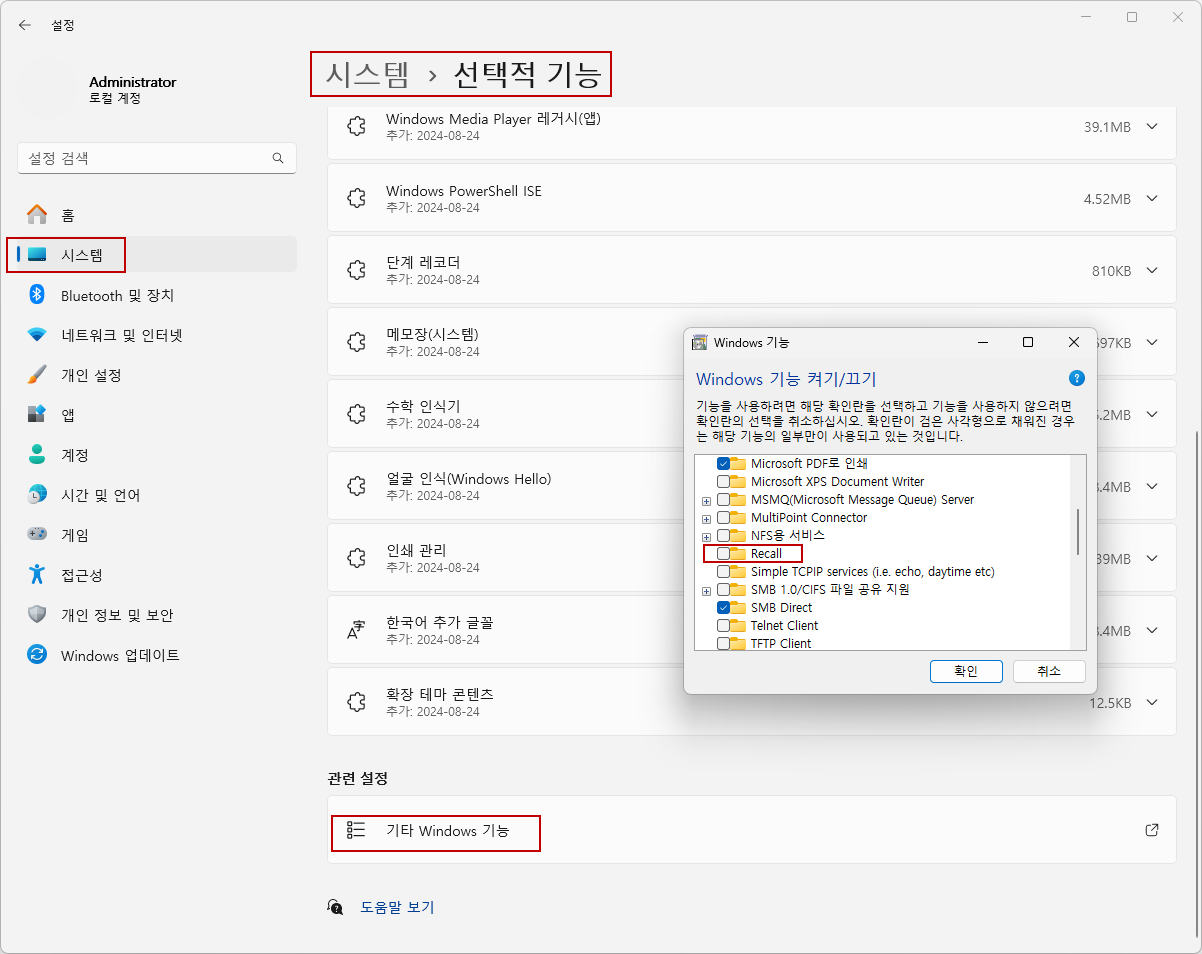This screenshot has width=1202, height=954.
Task: Click puzzle icon beside 수학 인식기
Action: [x=355, y=415]
